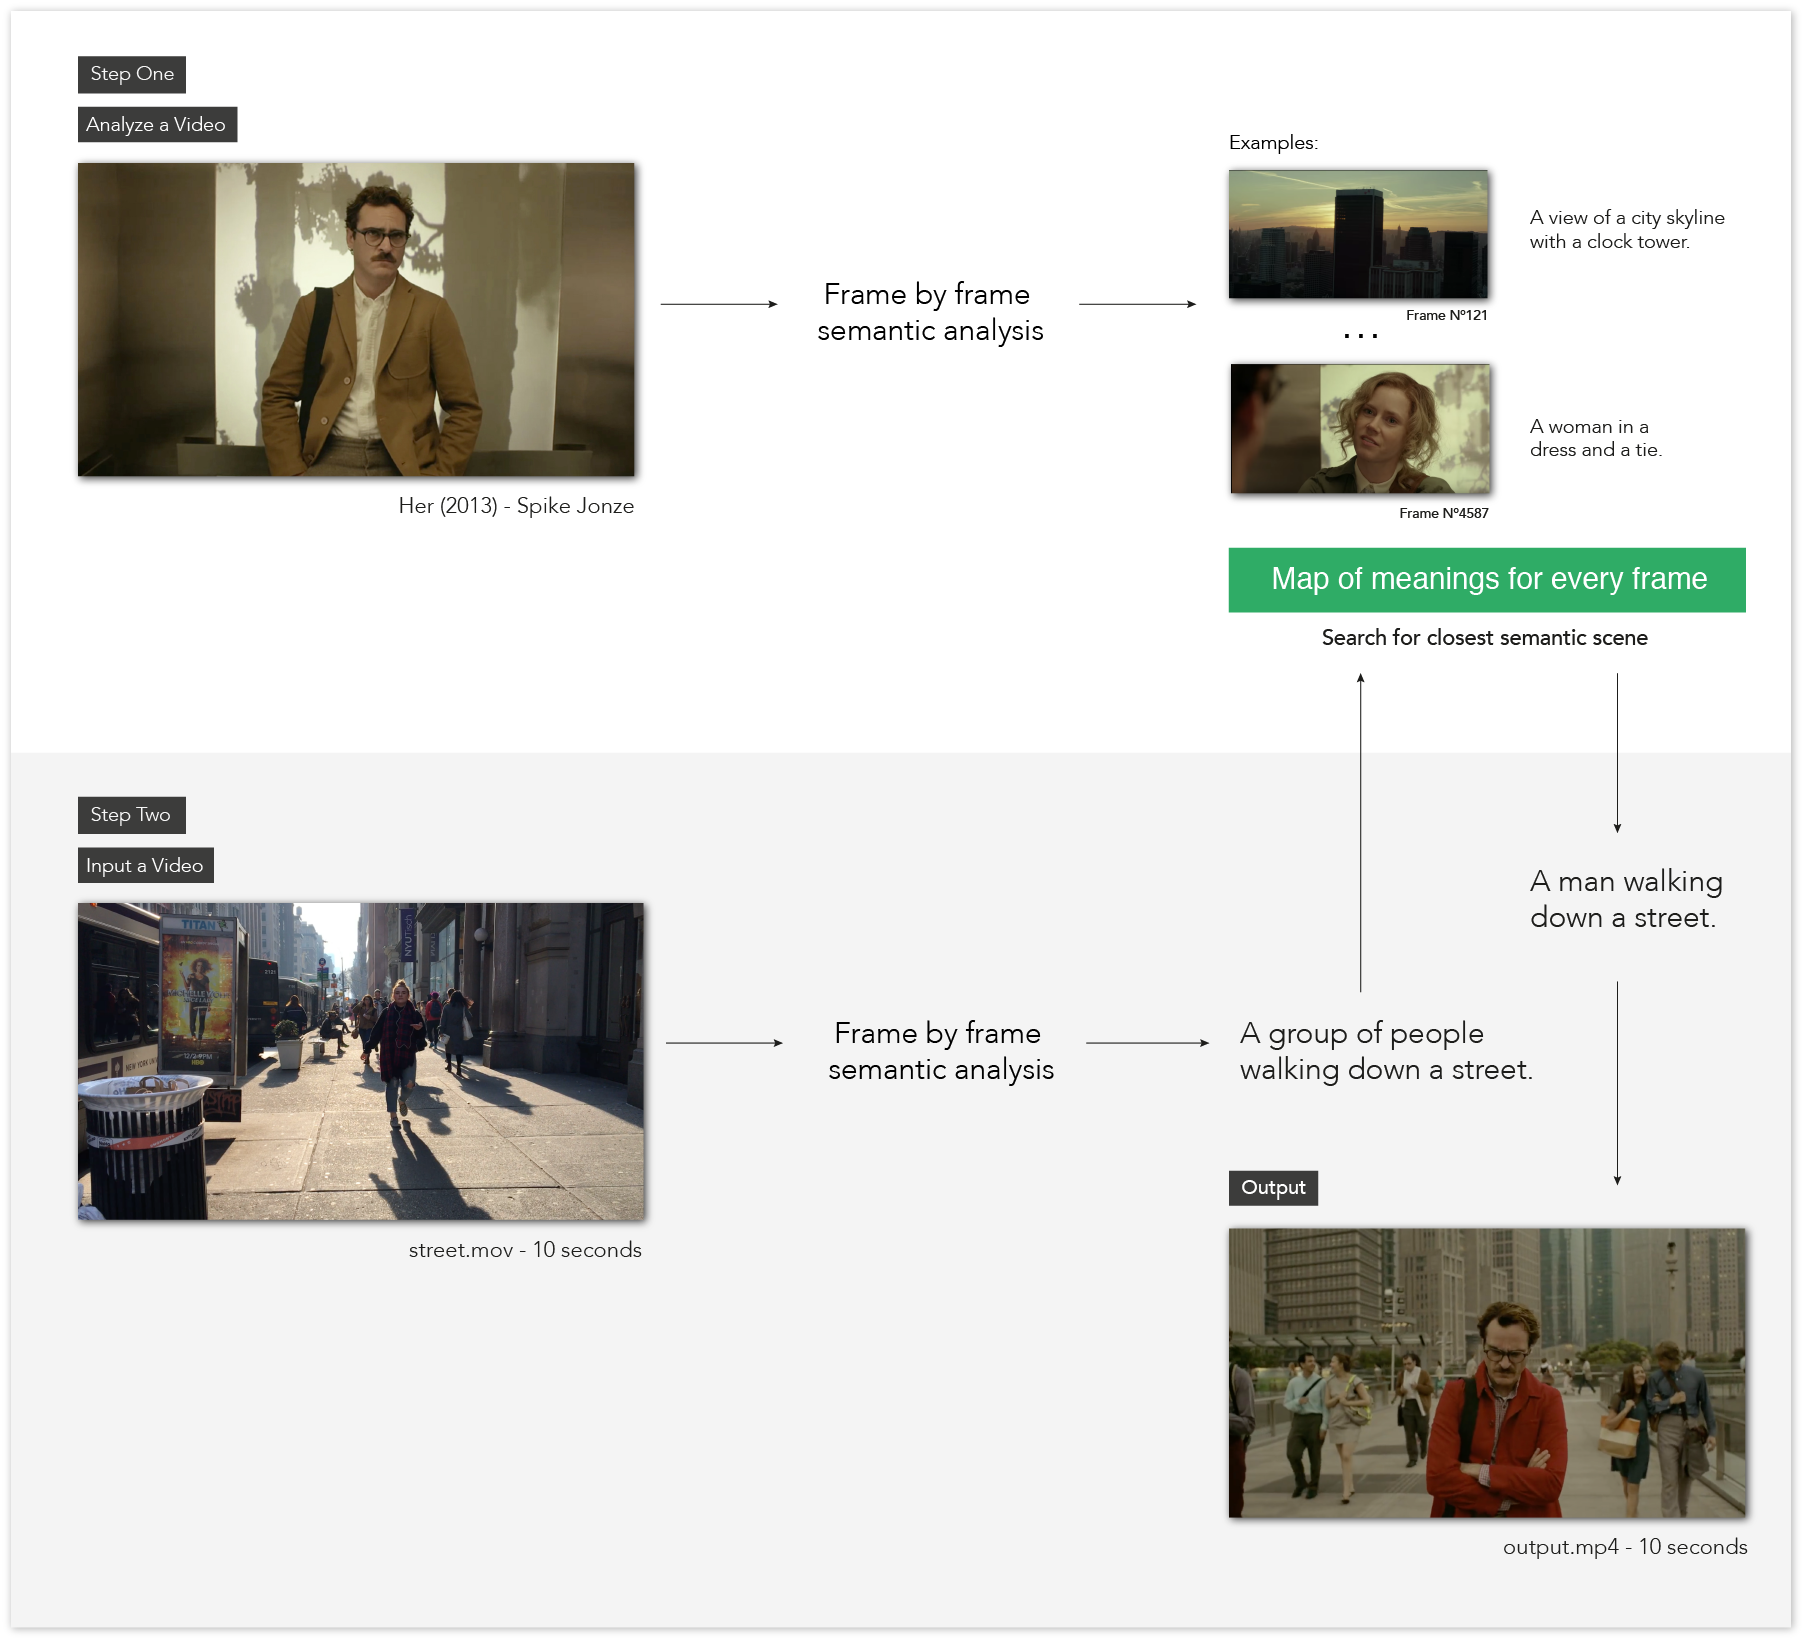The width and height of the screenshot is (1805, 1641).
Task: Click the lower Frame by frame semantic analysis text
Action: pos(941,1051)
